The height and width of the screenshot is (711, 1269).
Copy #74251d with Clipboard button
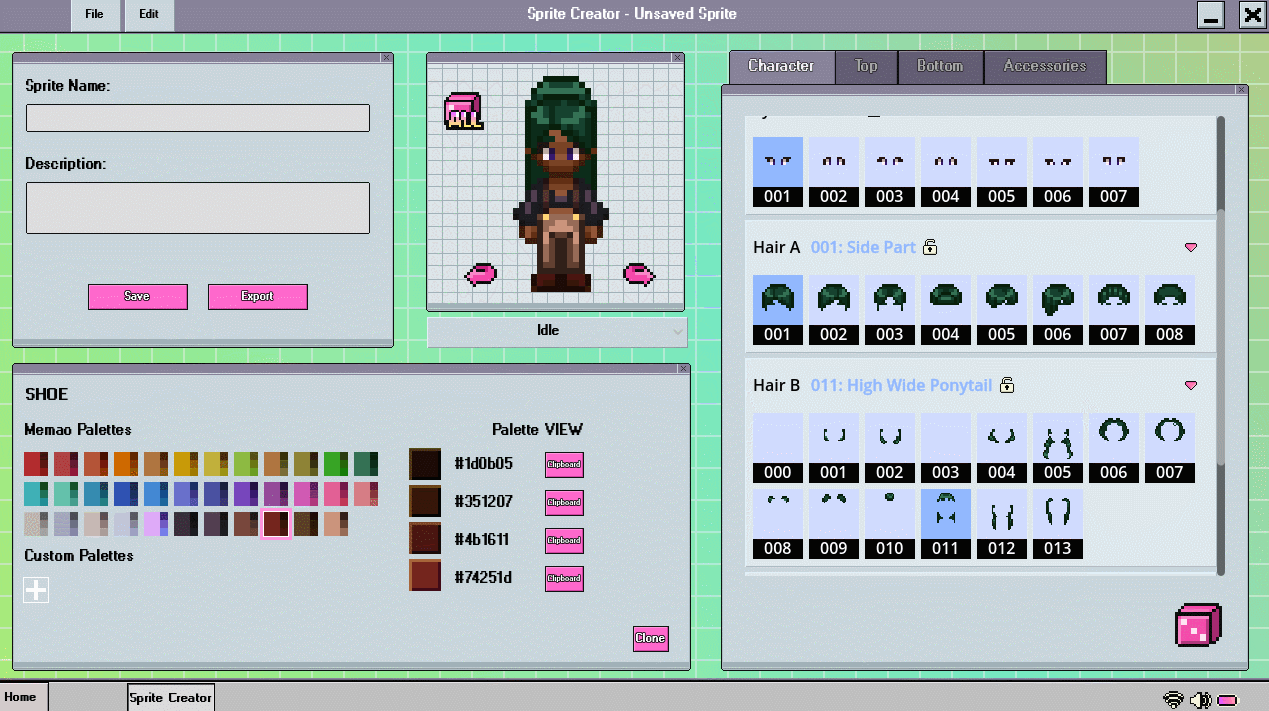[564, 578]
